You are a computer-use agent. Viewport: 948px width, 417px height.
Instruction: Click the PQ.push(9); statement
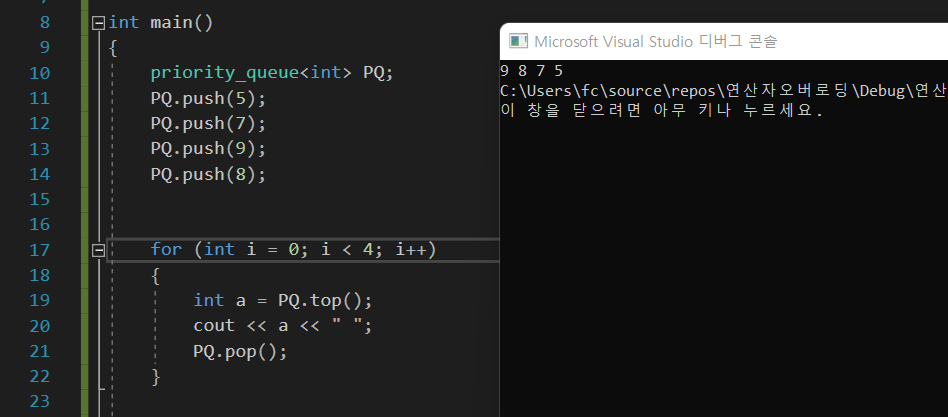click(x=208, y=149)
